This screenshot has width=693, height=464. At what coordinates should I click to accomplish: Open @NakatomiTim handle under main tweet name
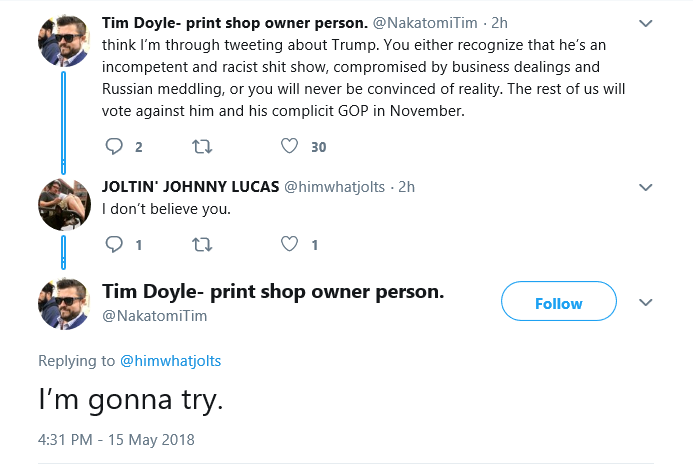(x=155, y=316)
